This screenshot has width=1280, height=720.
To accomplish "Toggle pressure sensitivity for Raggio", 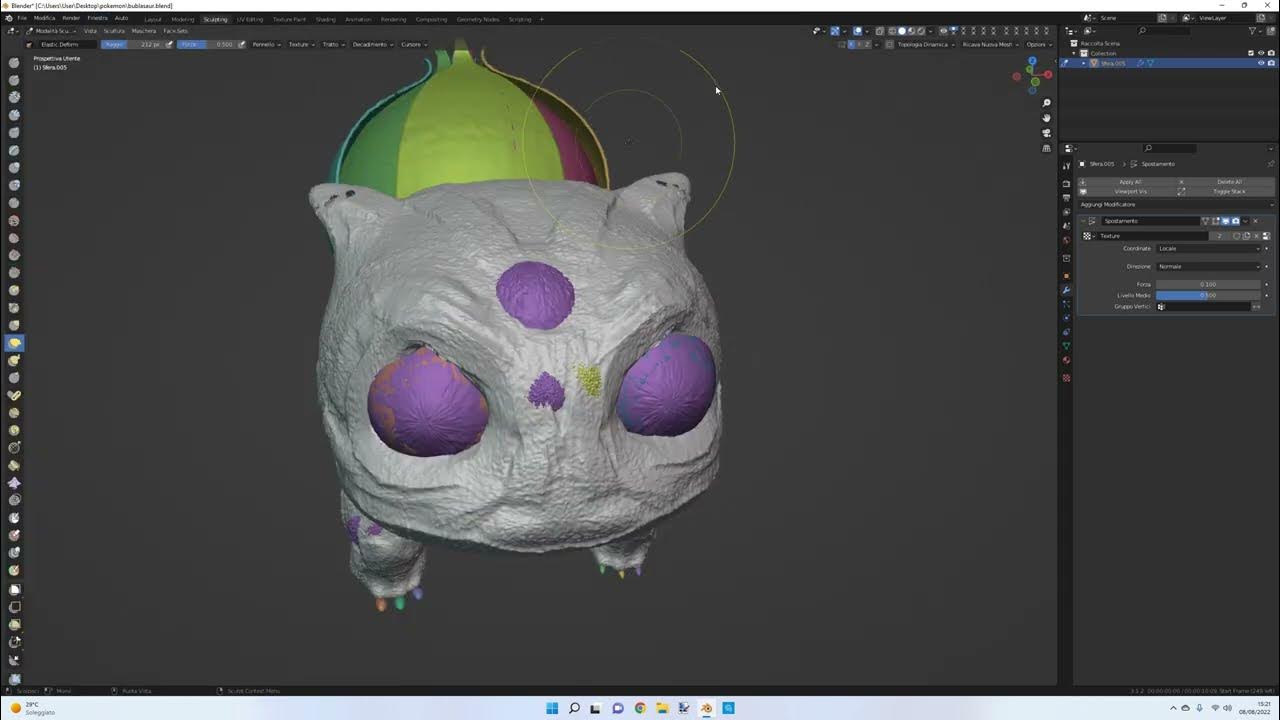I will coord(169,44).
